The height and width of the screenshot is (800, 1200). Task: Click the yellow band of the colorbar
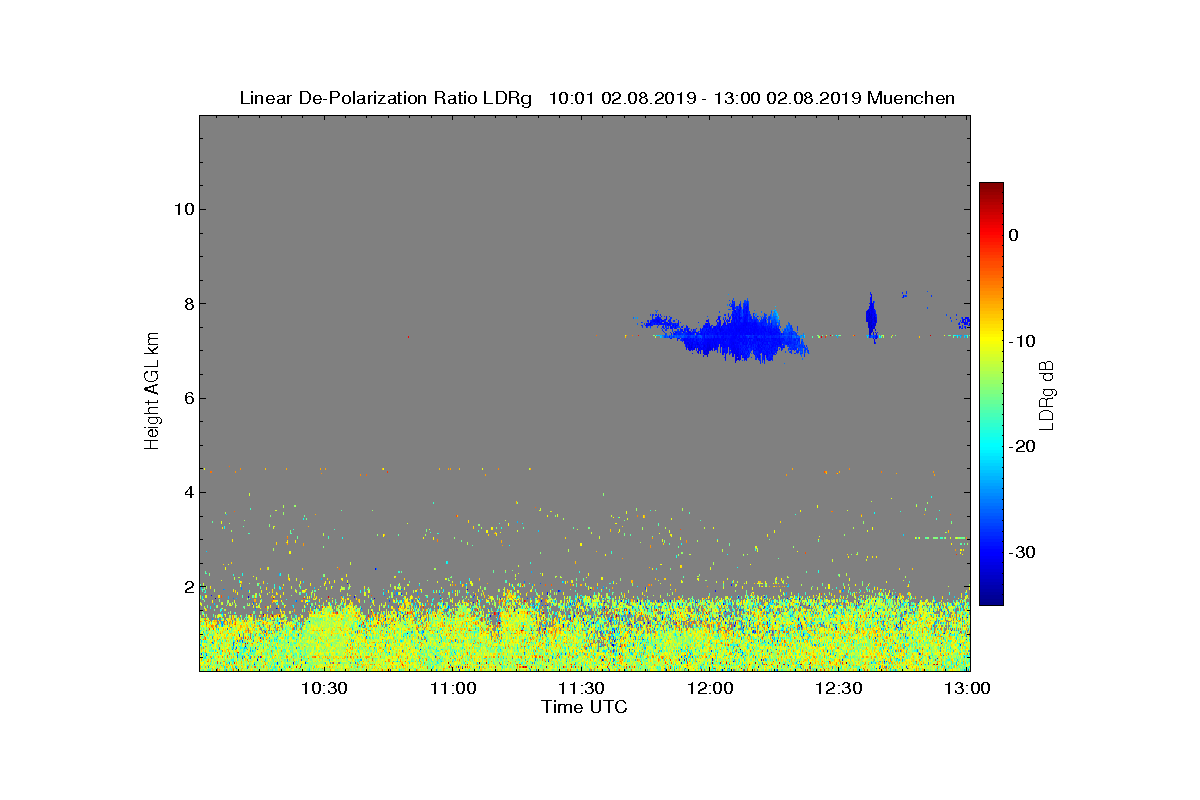coord(991,340)
